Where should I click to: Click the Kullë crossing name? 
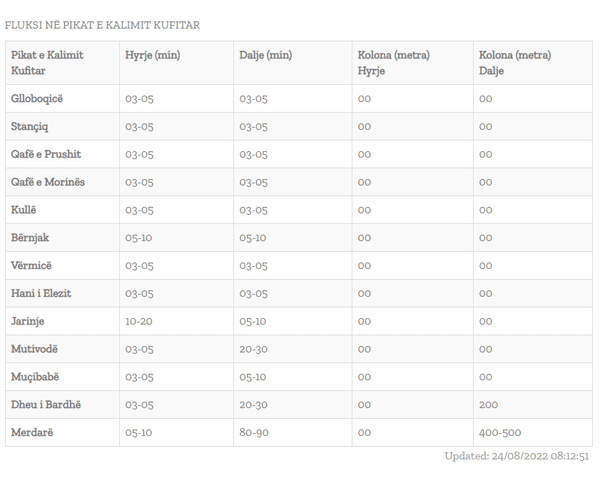[23, 210]
